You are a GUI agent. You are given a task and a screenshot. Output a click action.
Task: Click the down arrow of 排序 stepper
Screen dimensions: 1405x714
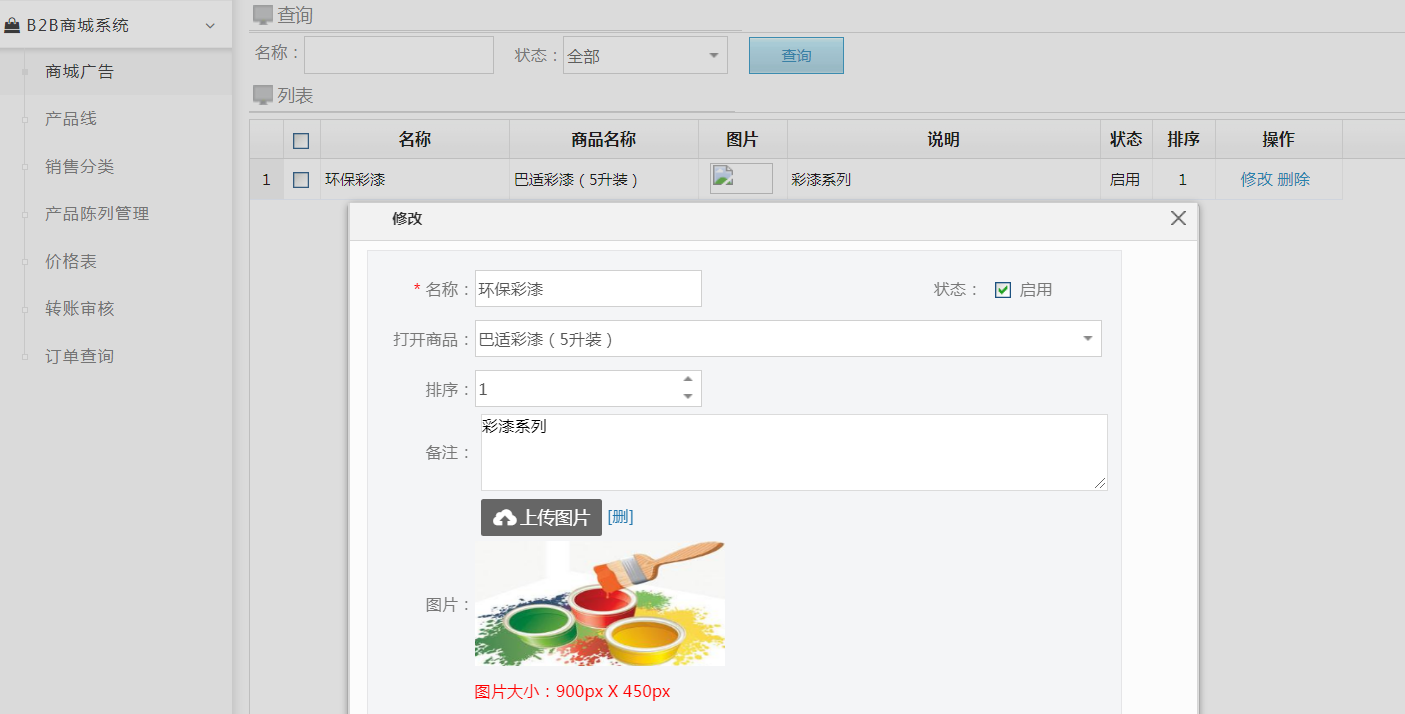click(x=689, y=396)
